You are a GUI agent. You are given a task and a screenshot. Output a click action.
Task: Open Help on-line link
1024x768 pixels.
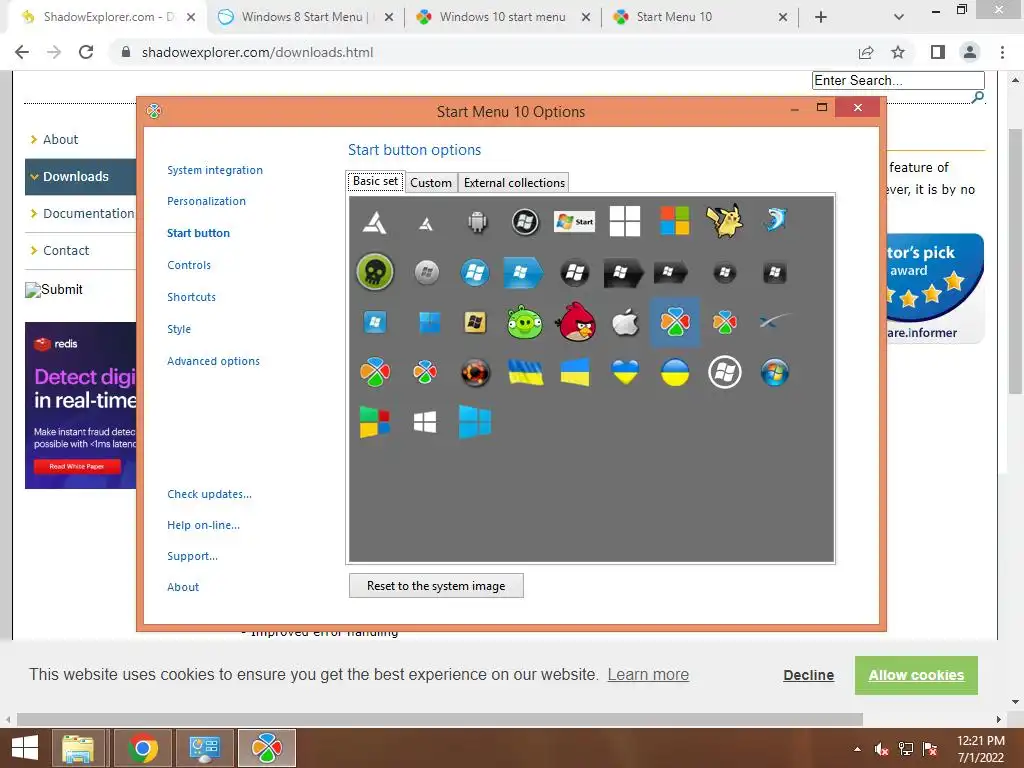(x=203, y=525)
